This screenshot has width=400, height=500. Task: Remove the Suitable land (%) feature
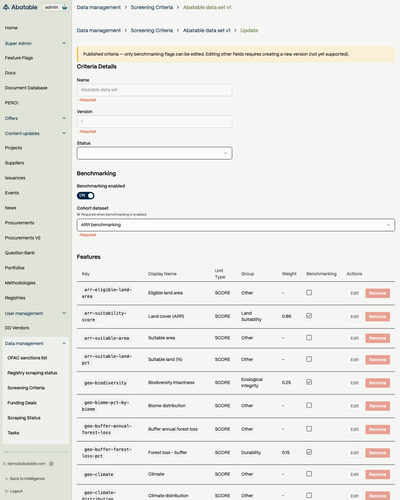[377, 360]
